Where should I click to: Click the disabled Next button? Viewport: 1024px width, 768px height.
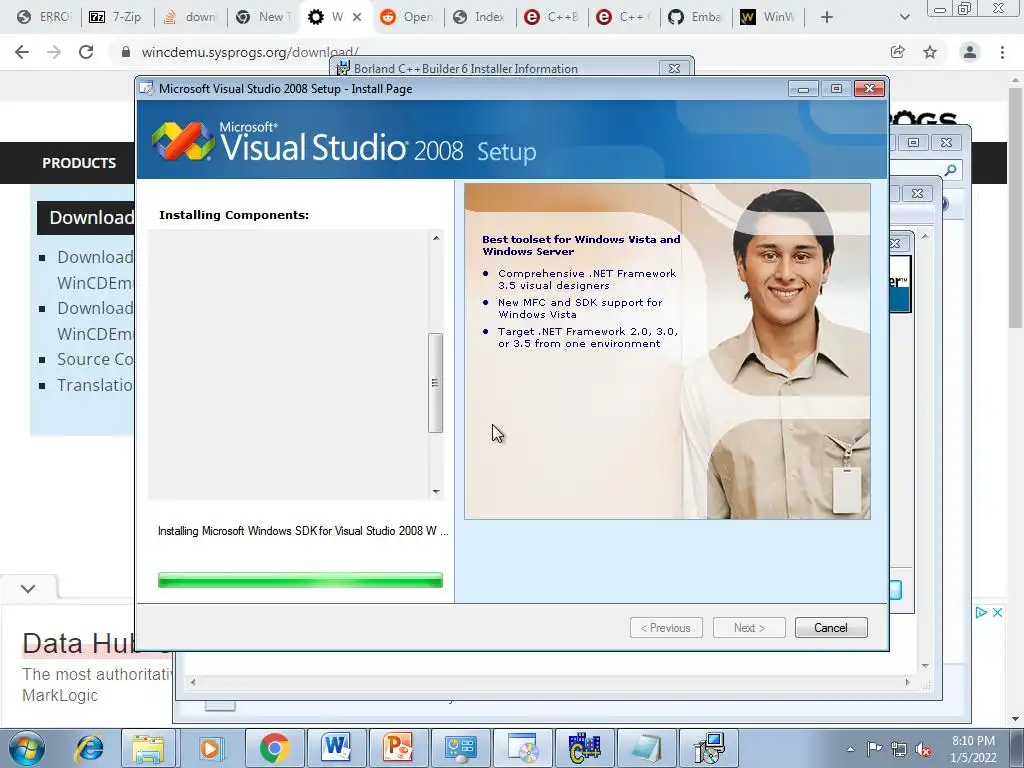[x=749, y=628]
